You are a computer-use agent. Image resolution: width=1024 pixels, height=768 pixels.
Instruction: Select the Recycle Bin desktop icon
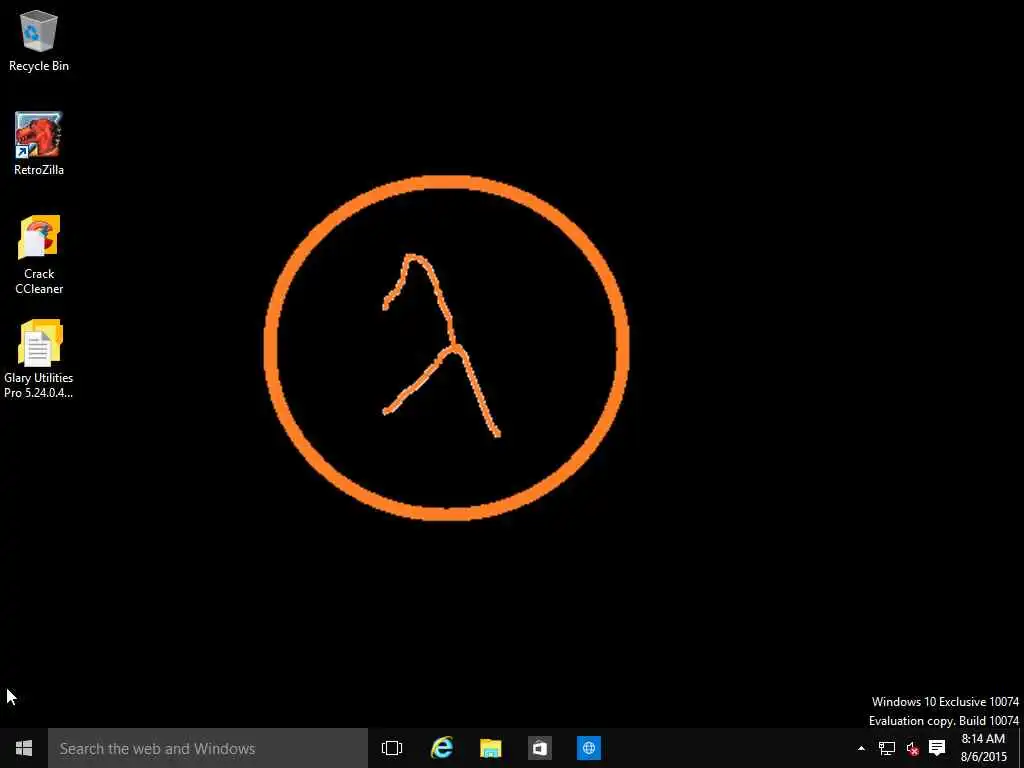click(x=39, y=31)
